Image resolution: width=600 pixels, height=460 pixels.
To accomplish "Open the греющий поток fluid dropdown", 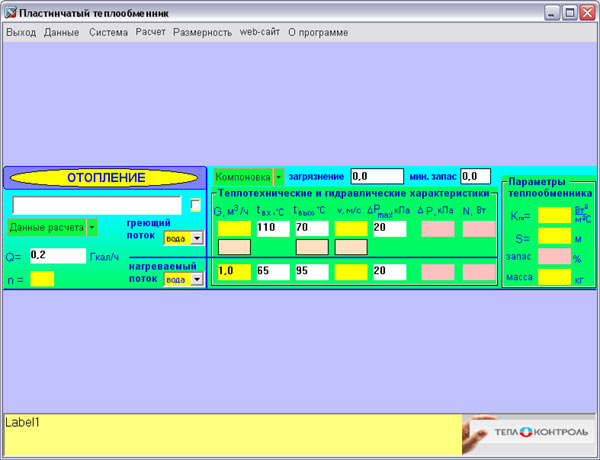I will click(x=197, y=238).
